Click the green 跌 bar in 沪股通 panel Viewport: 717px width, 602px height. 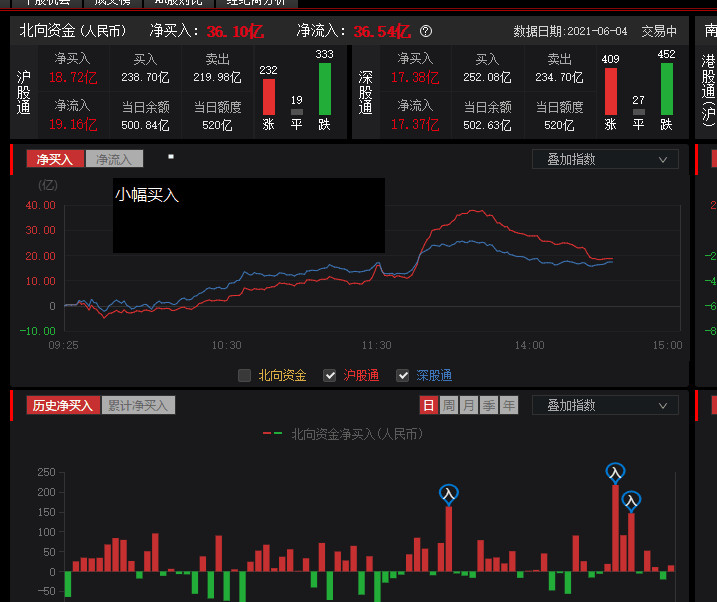(x=324, y=89)
